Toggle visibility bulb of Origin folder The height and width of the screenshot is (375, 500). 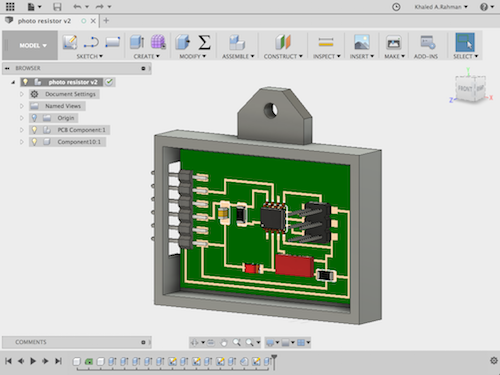click(x=34, y=118)
